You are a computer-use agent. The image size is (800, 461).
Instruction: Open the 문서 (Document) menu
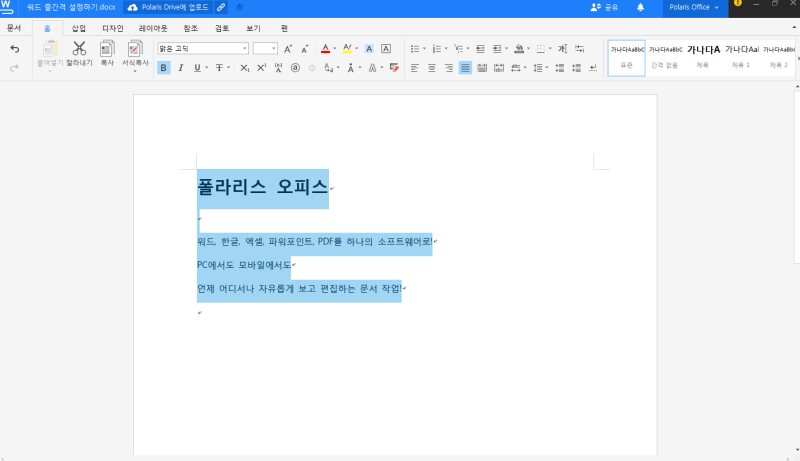pos(14,28)
